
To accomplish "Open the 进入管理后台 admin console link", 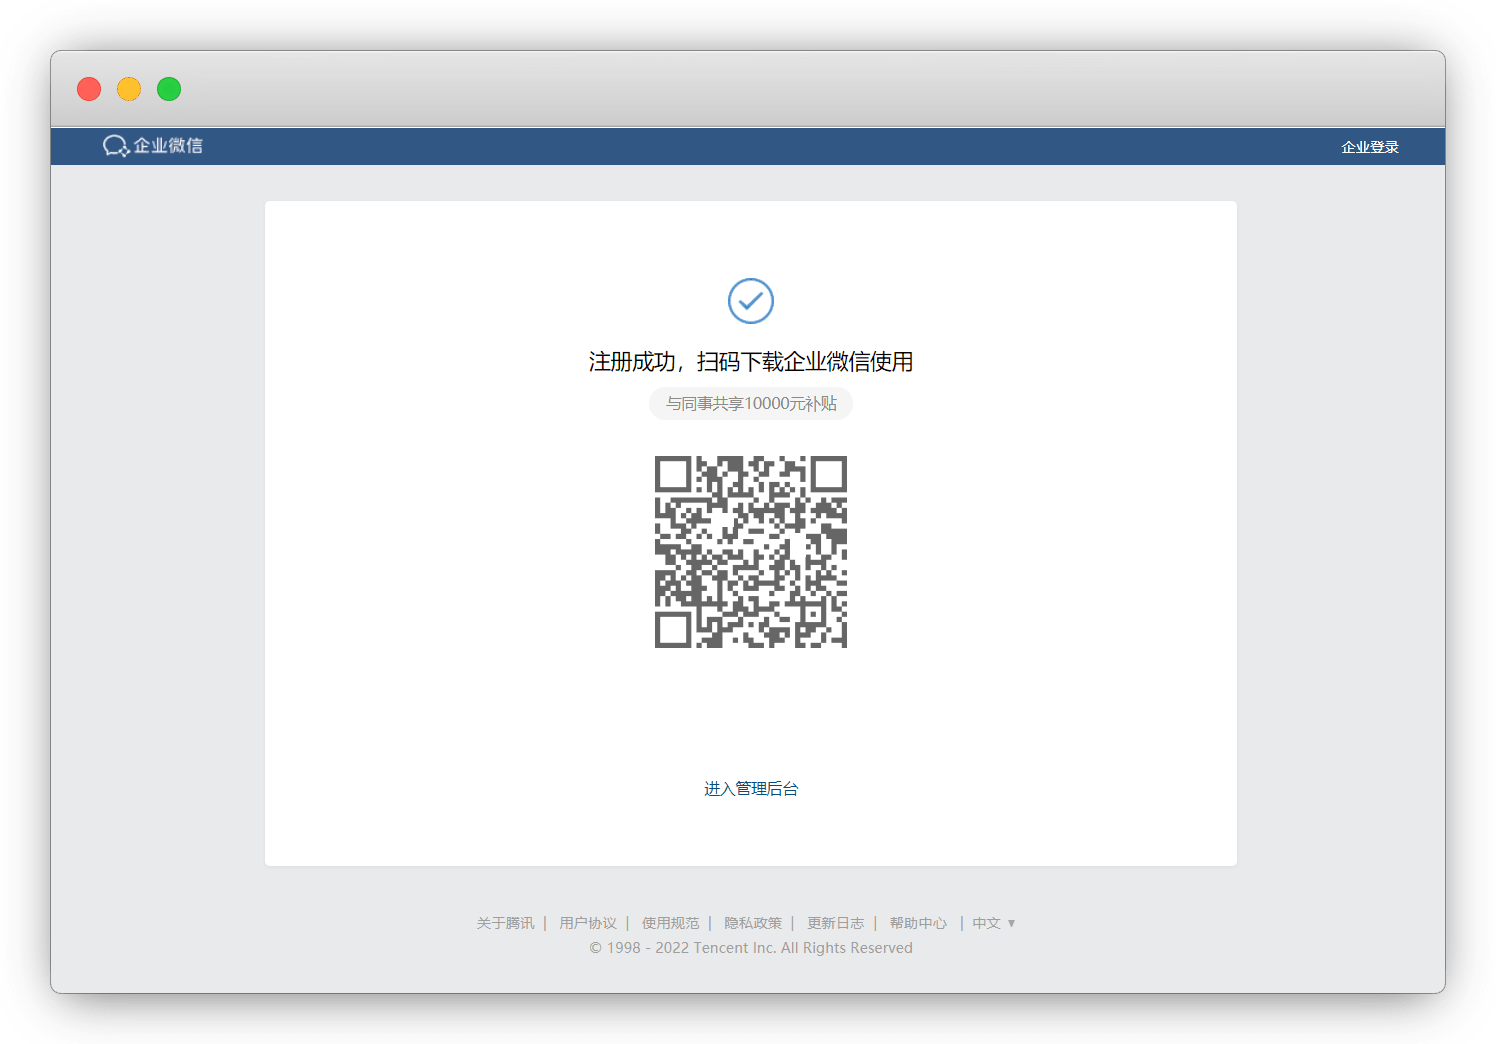I will tap(750, 789).
